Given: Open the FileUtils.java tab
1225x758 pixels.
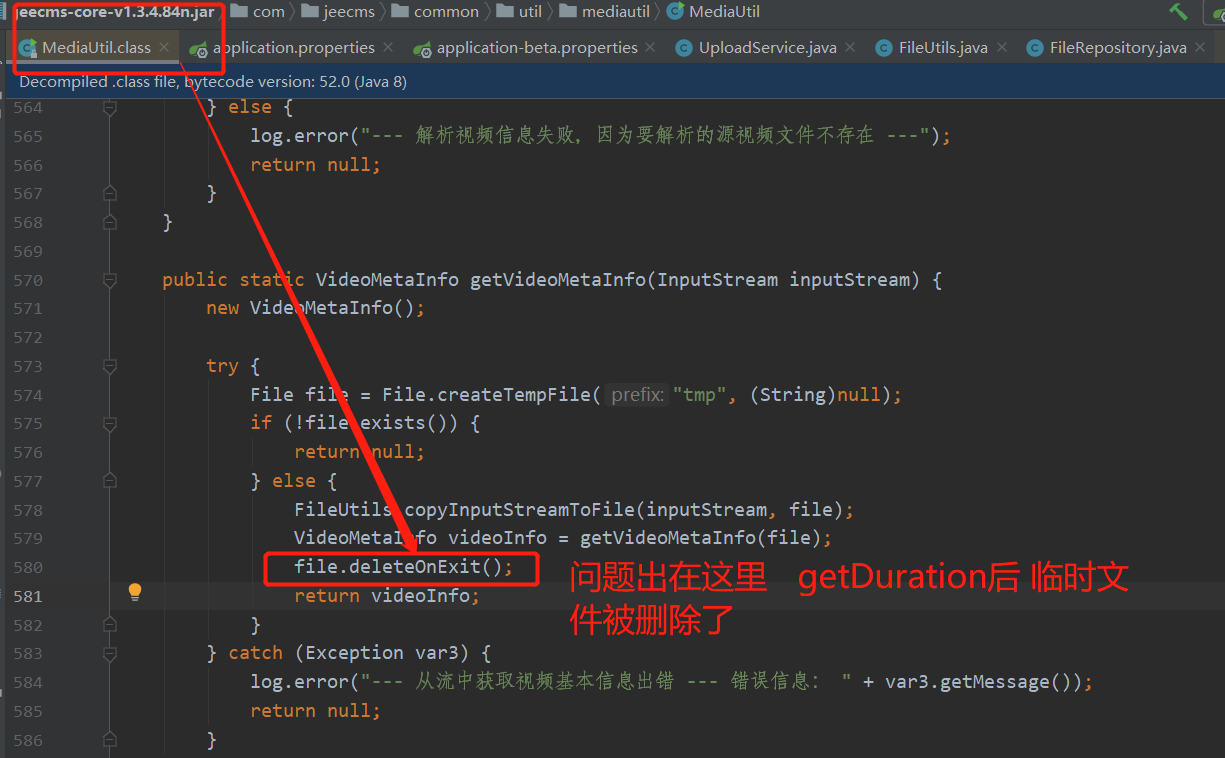Looking at the screenshot, I should tap(942, 48).
